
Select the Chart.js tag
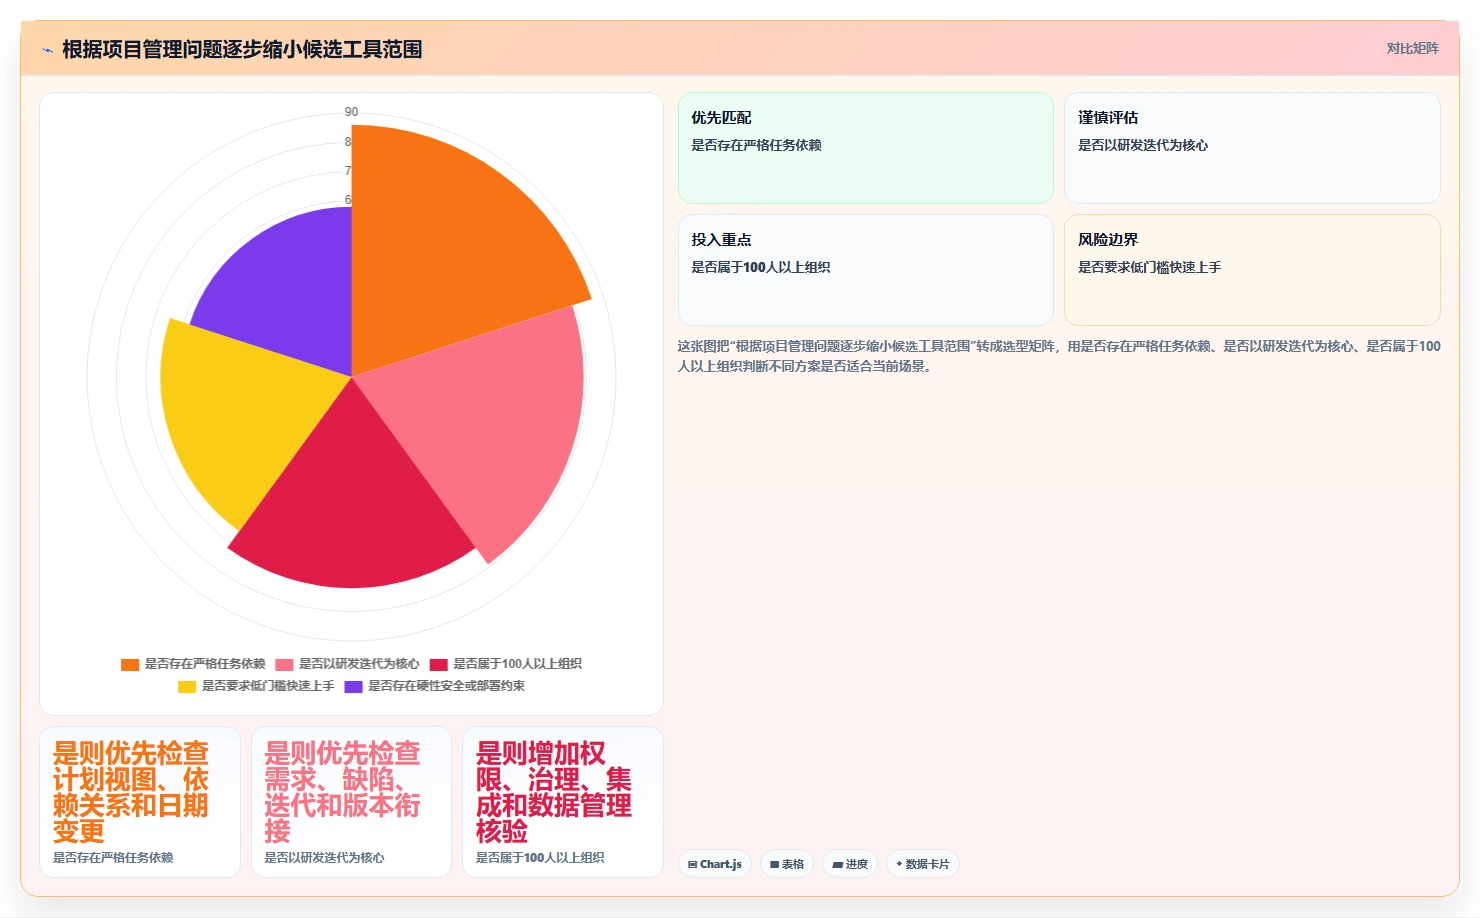[715, 864]
